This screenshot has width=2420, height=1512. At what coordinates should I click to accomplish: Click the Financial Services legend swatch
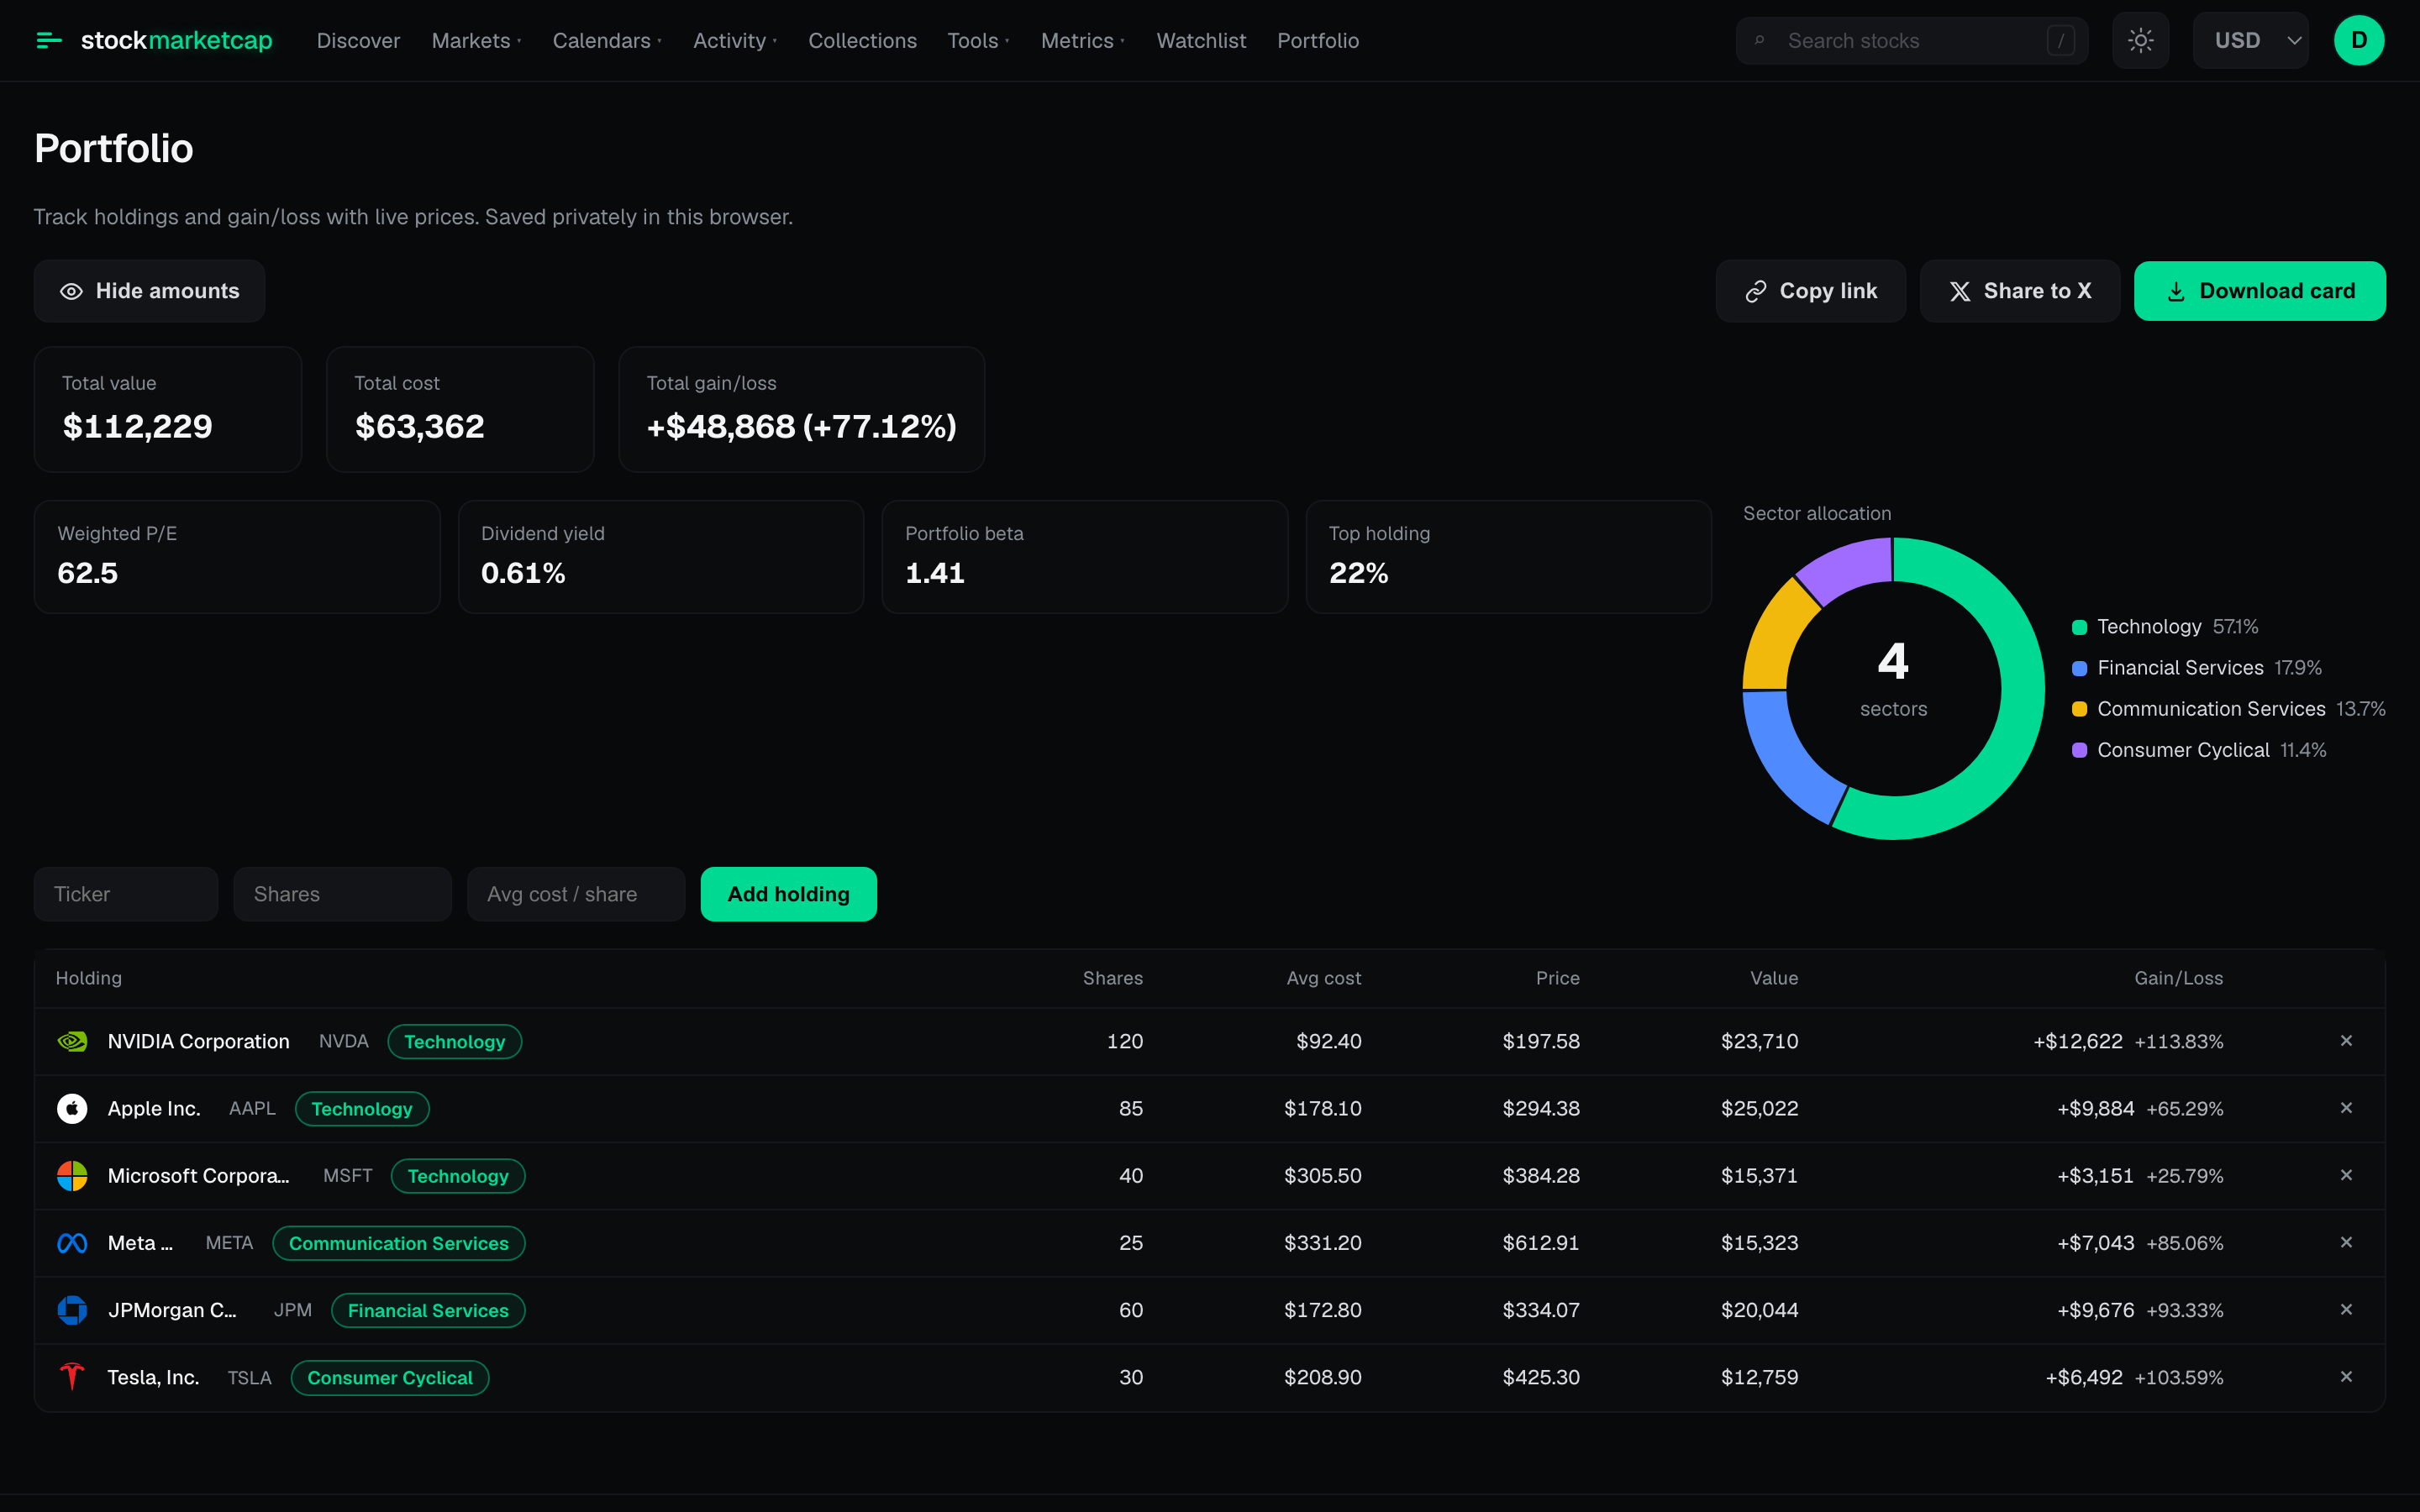(2080, 668)
